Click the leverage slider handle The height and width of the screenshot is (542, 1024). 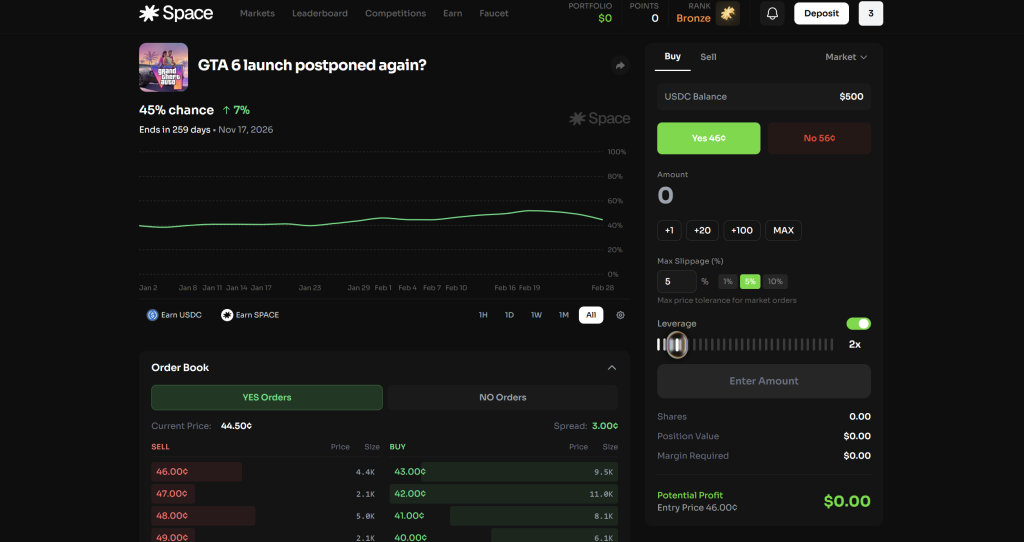point(677,345)
